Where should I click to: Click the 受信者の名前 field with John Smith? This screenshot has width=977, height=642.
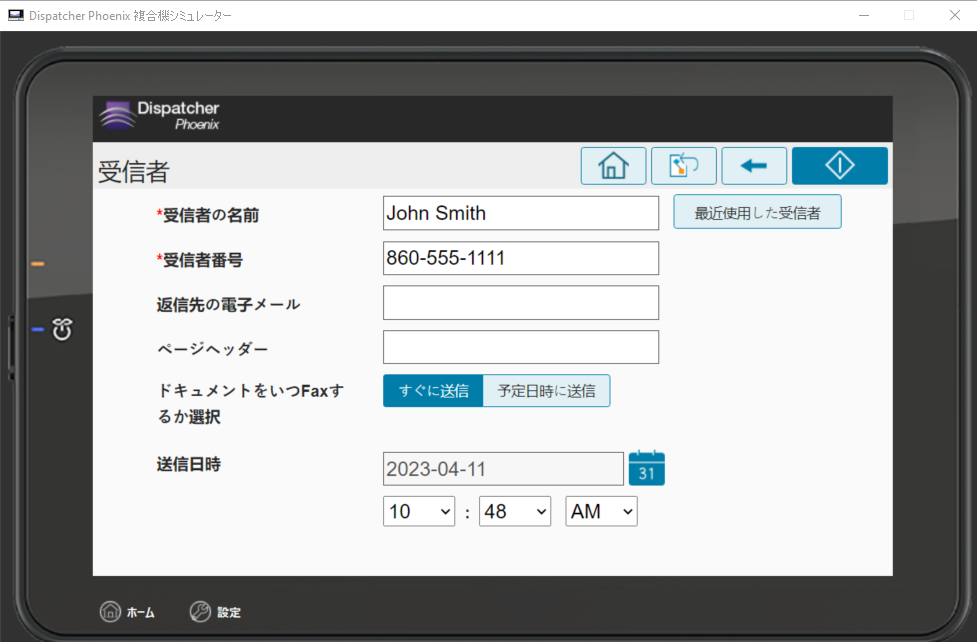coord(521,213)
